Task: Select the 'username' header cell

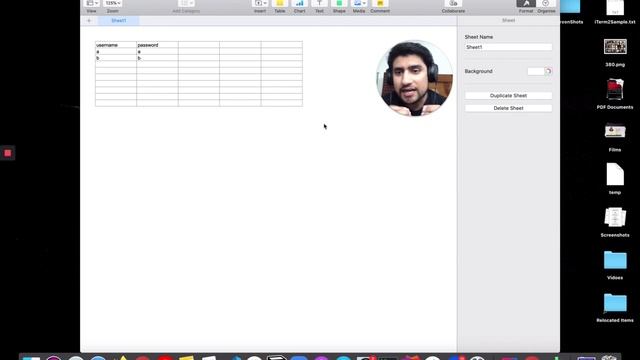Action: click(116, 45)
